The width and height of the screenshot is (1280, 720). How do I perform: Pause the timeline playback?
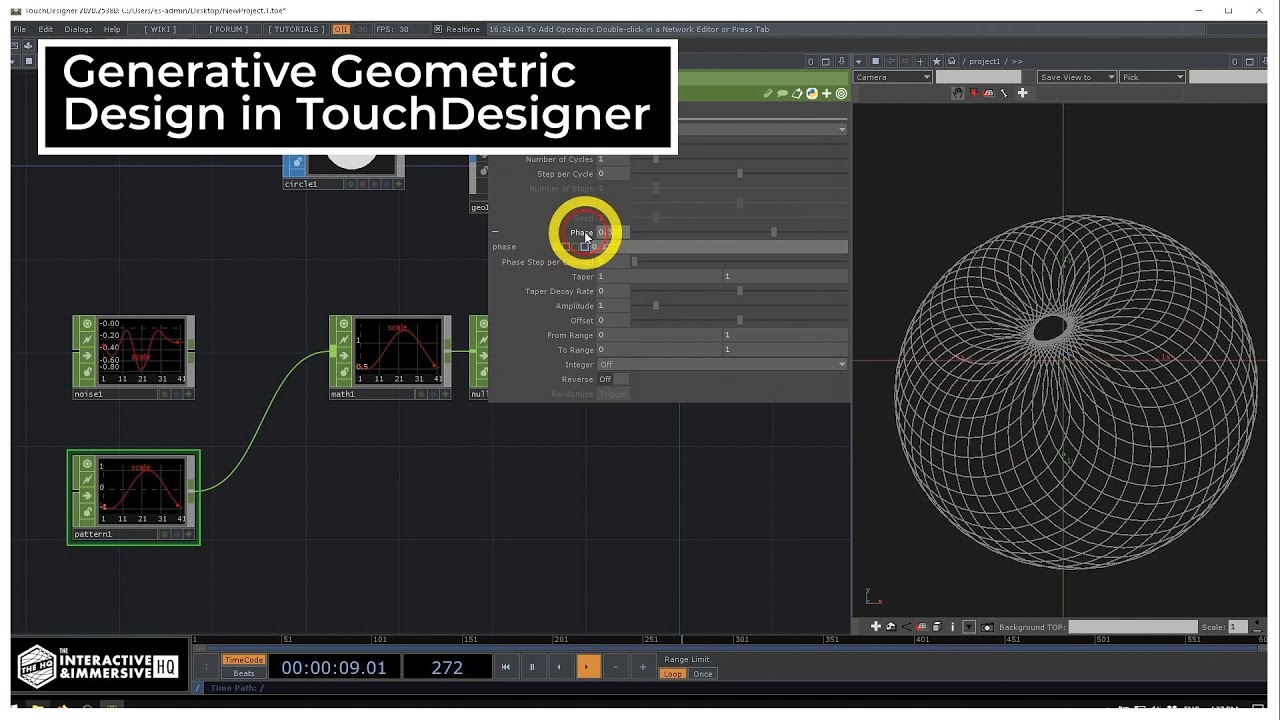pyautogui.click(x=532, y=667)
